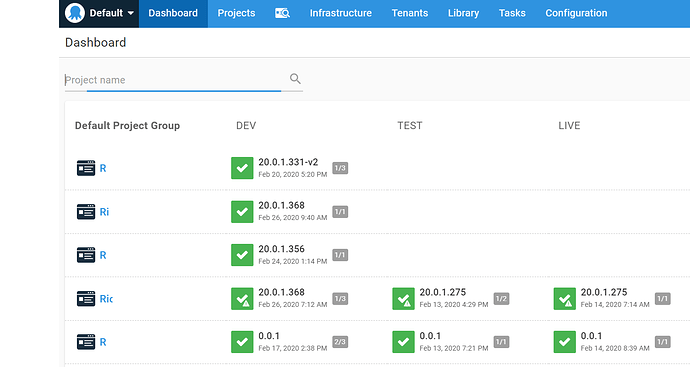Open the Configuration tab
The width and height of the screenshot is (690, 367).
click(576, 13)
